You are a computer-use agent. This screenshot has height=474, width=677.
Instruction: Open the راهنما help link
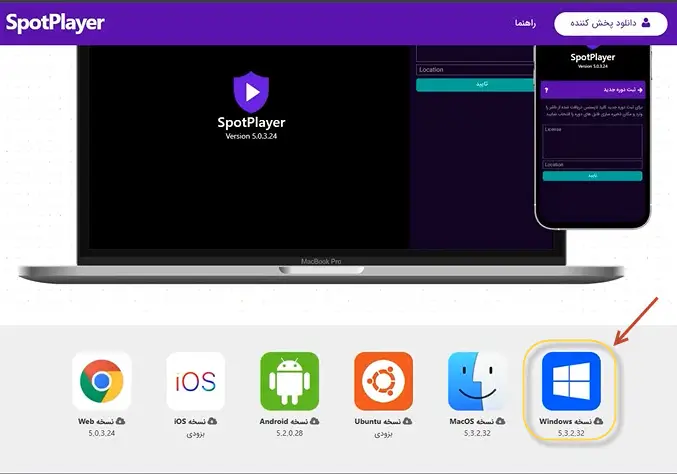click(525, 23)
